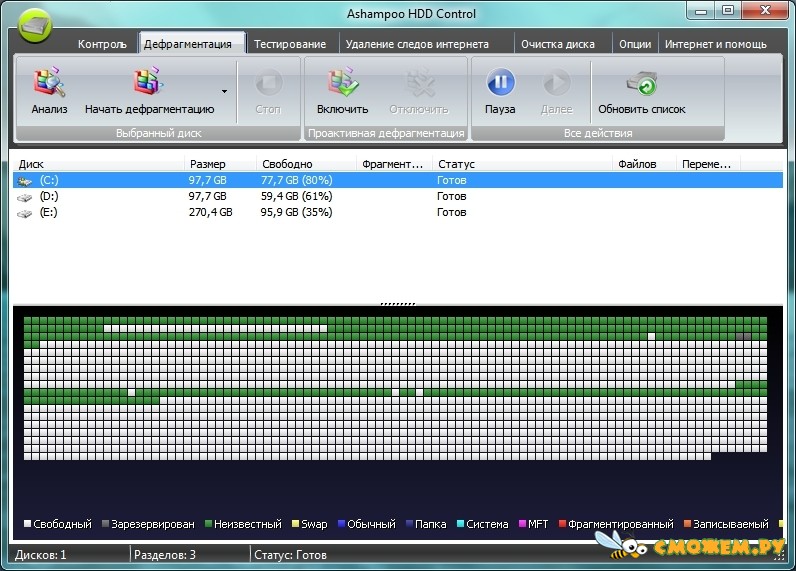The width and height of the screenshot is (796, 571).
Task: Click the Зарезервирован legend swatch
Action: [106, 523]
